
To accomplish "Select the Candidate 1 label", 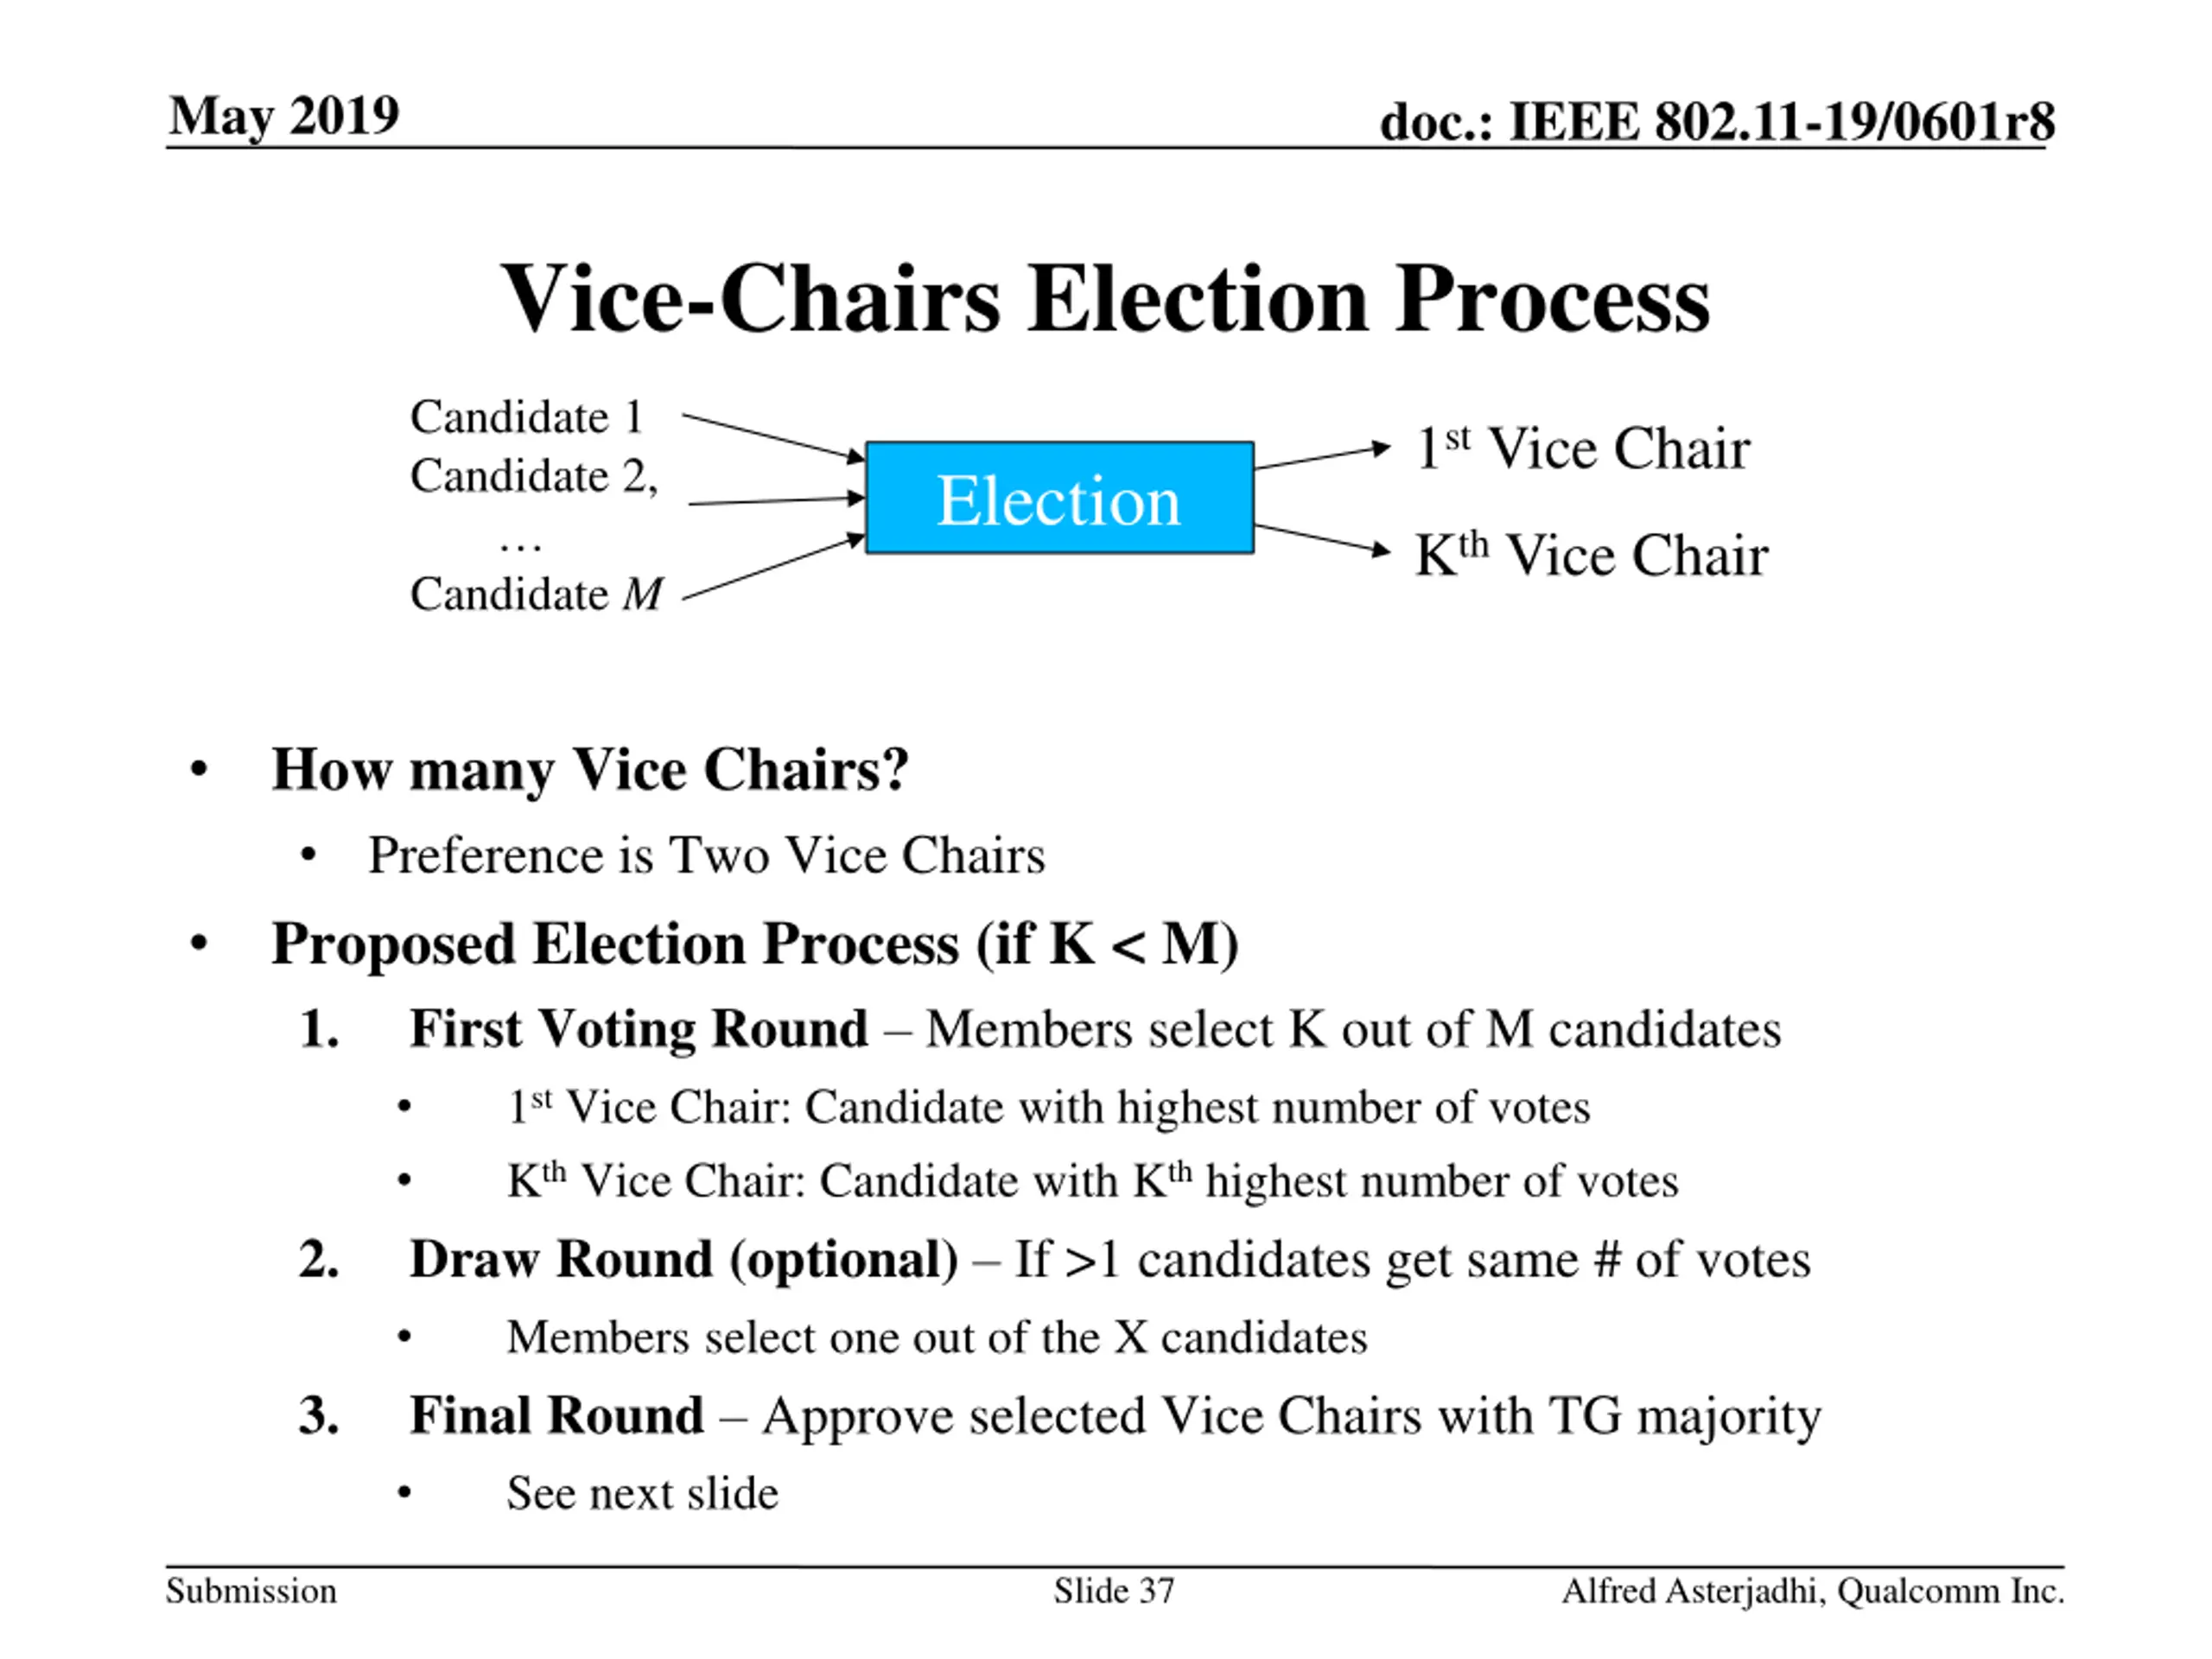I will (526, 417).
